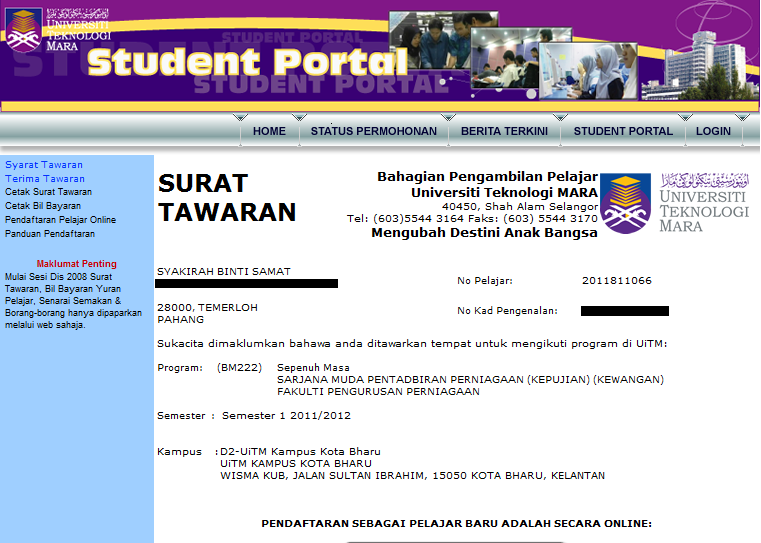The image size is (761, 543).
Task: Click the Sepenuh Masa text
Action: pos(313,368)
